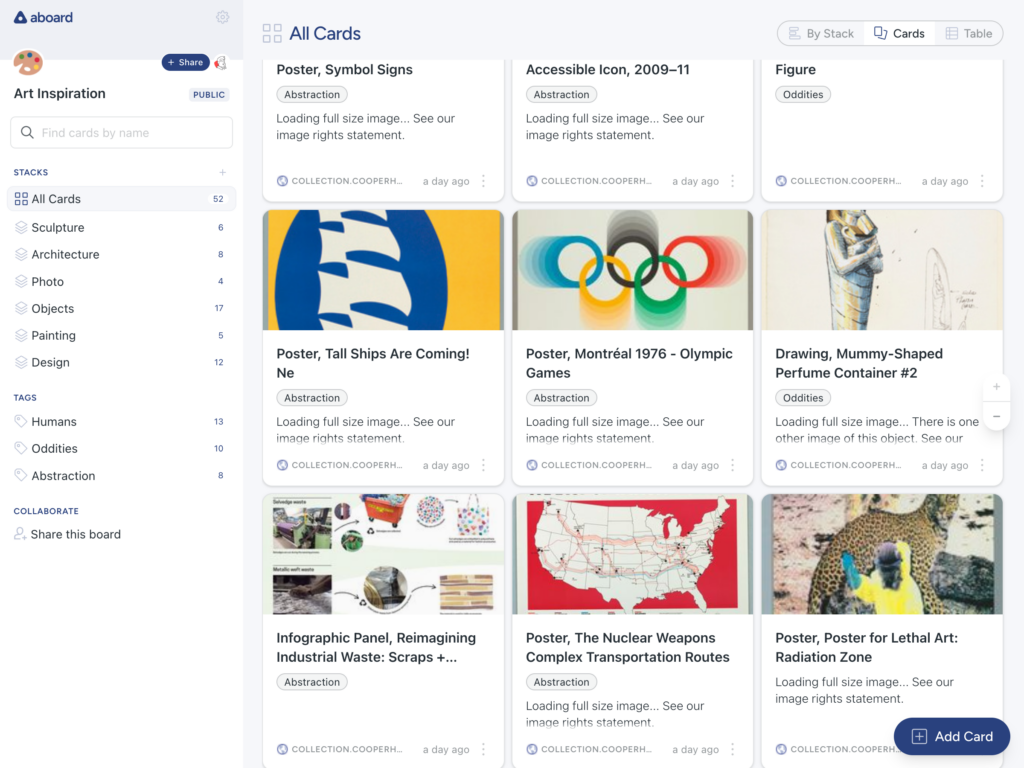The image size is (1024, 768).
Task: Open 'Accessible Icon, 2009–11' card title
Action: pos(607,69)
